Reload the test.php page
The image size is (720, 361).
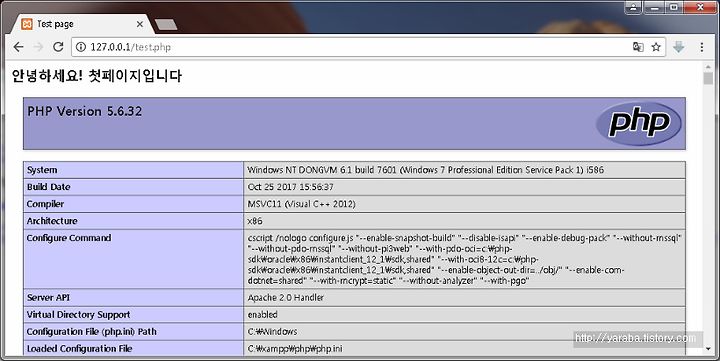[58, 47]
